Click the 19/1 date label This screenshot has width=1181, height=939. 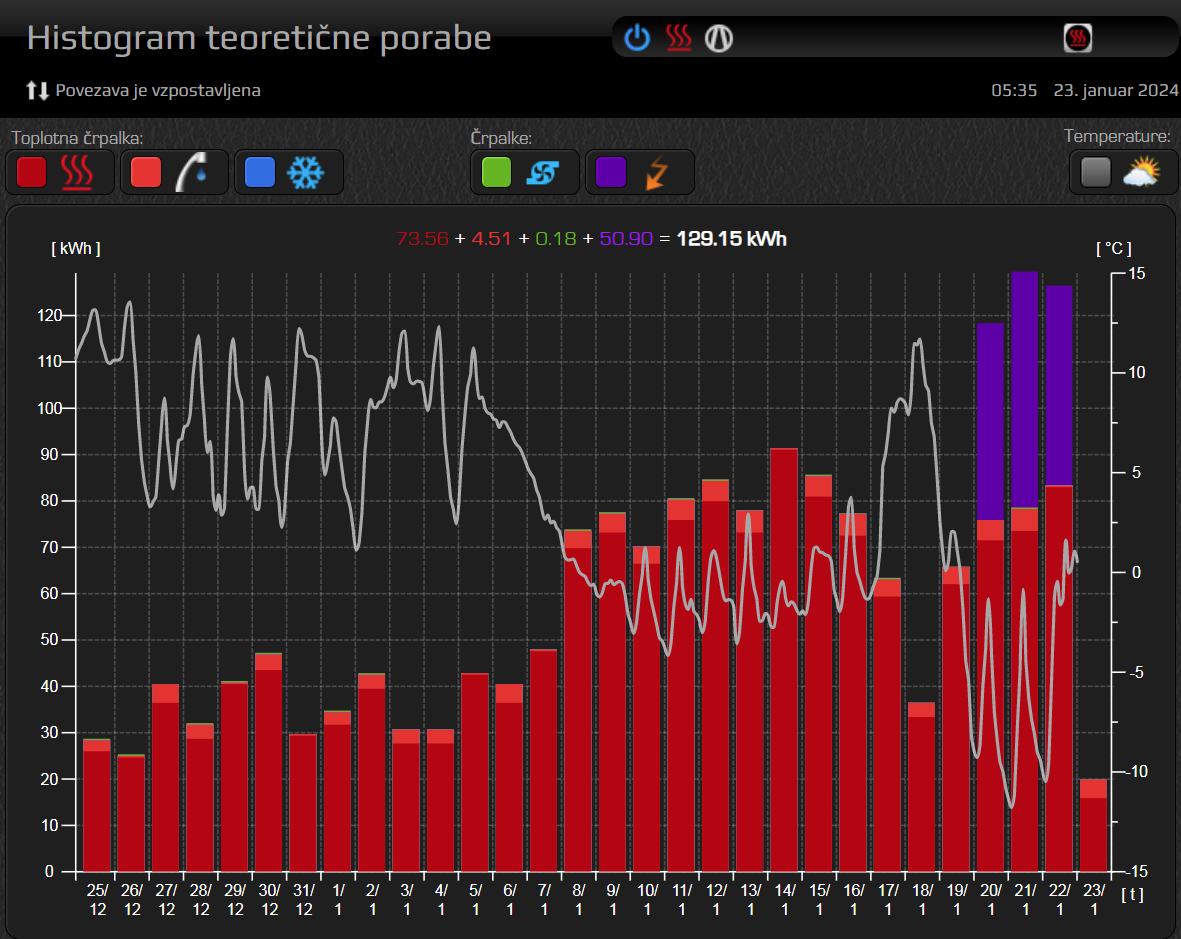[x=957, y=900]
